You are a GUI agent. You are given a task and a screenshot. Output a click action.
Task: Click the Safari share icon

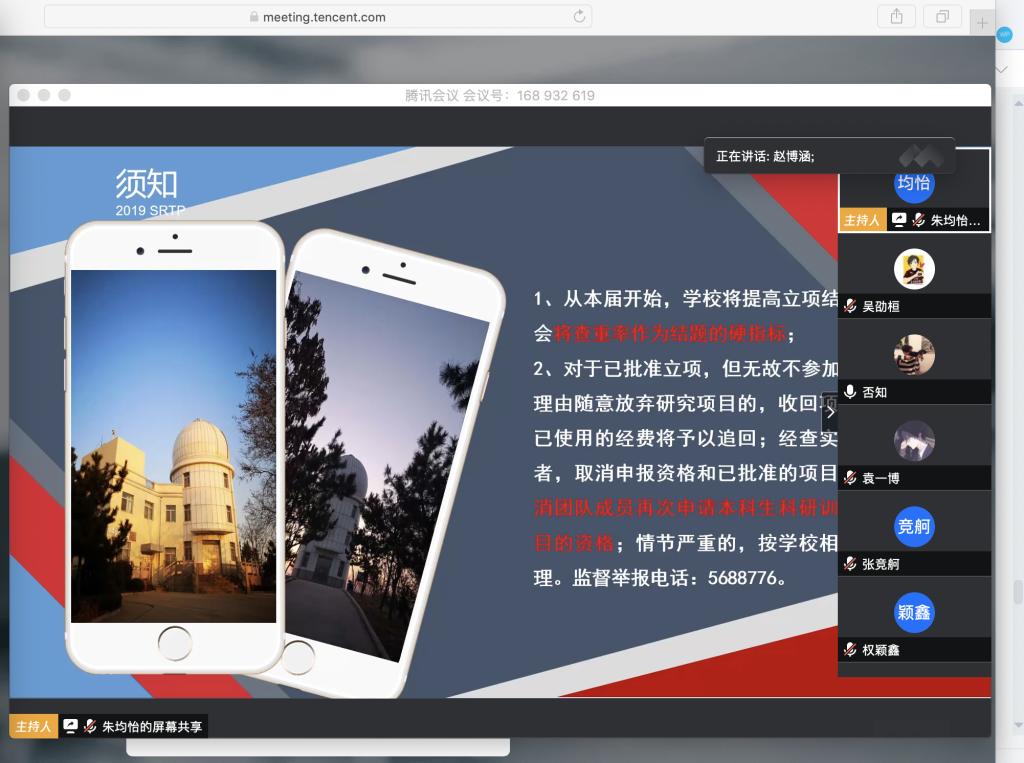point(896,16)
